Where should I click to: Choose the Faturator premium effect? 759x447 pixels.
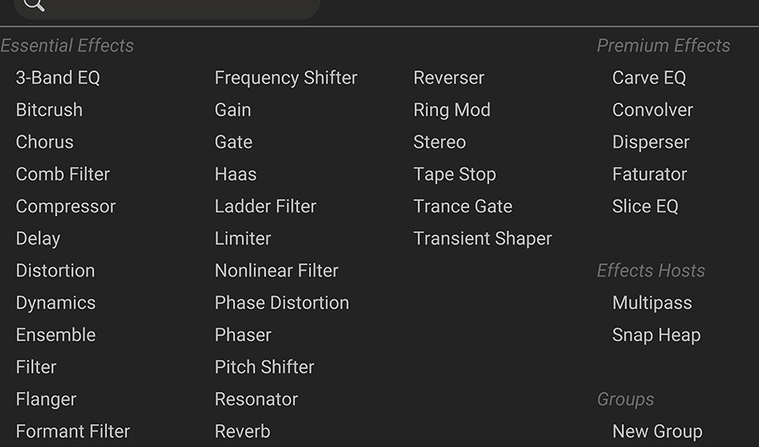[650, 174]
